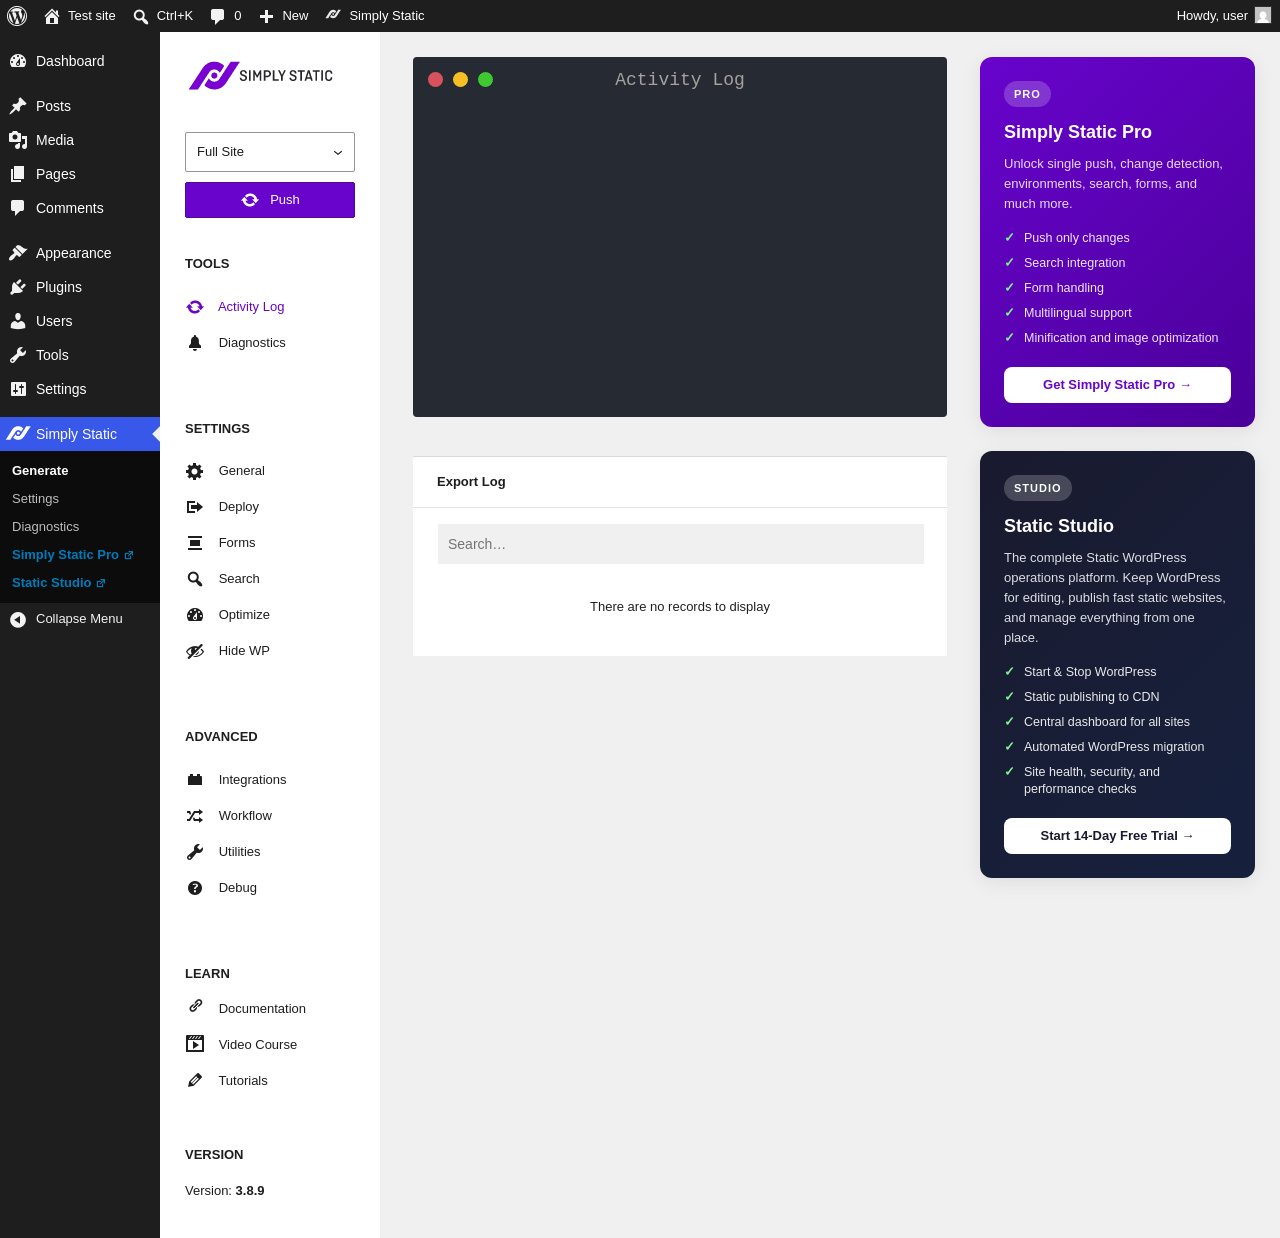Viewport: 1280px width, 1238px height.
Task: Click the PRO badge on the purple card
Action: coord(1027,94)
